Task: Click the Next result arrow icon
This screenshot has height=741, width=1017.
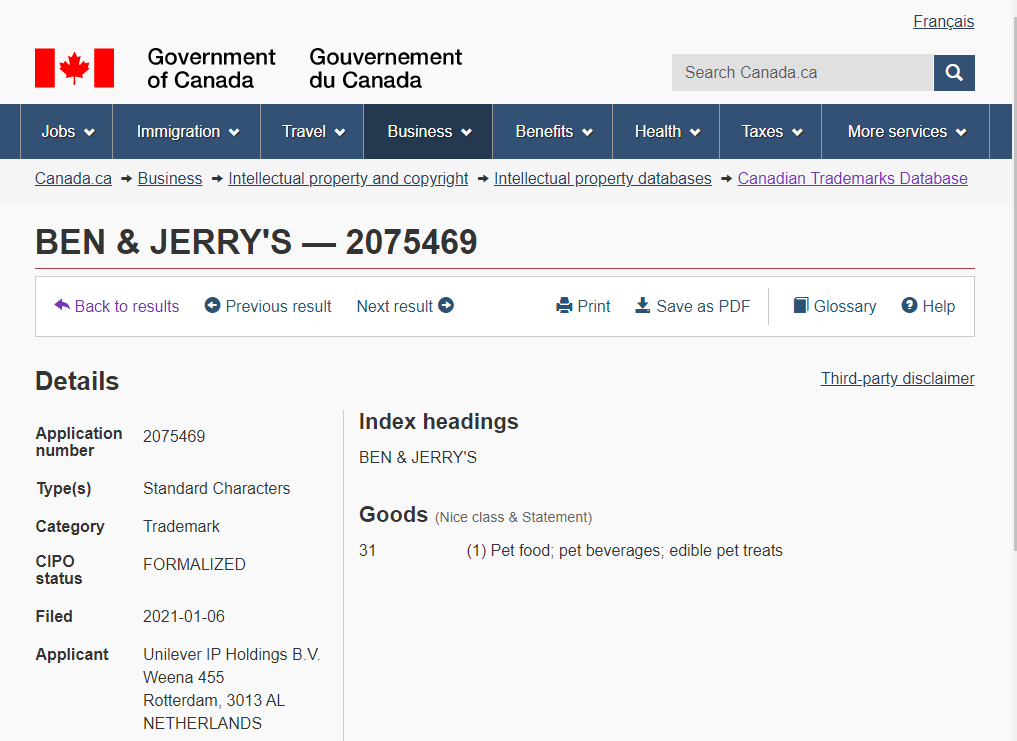Action: (446, 305)
